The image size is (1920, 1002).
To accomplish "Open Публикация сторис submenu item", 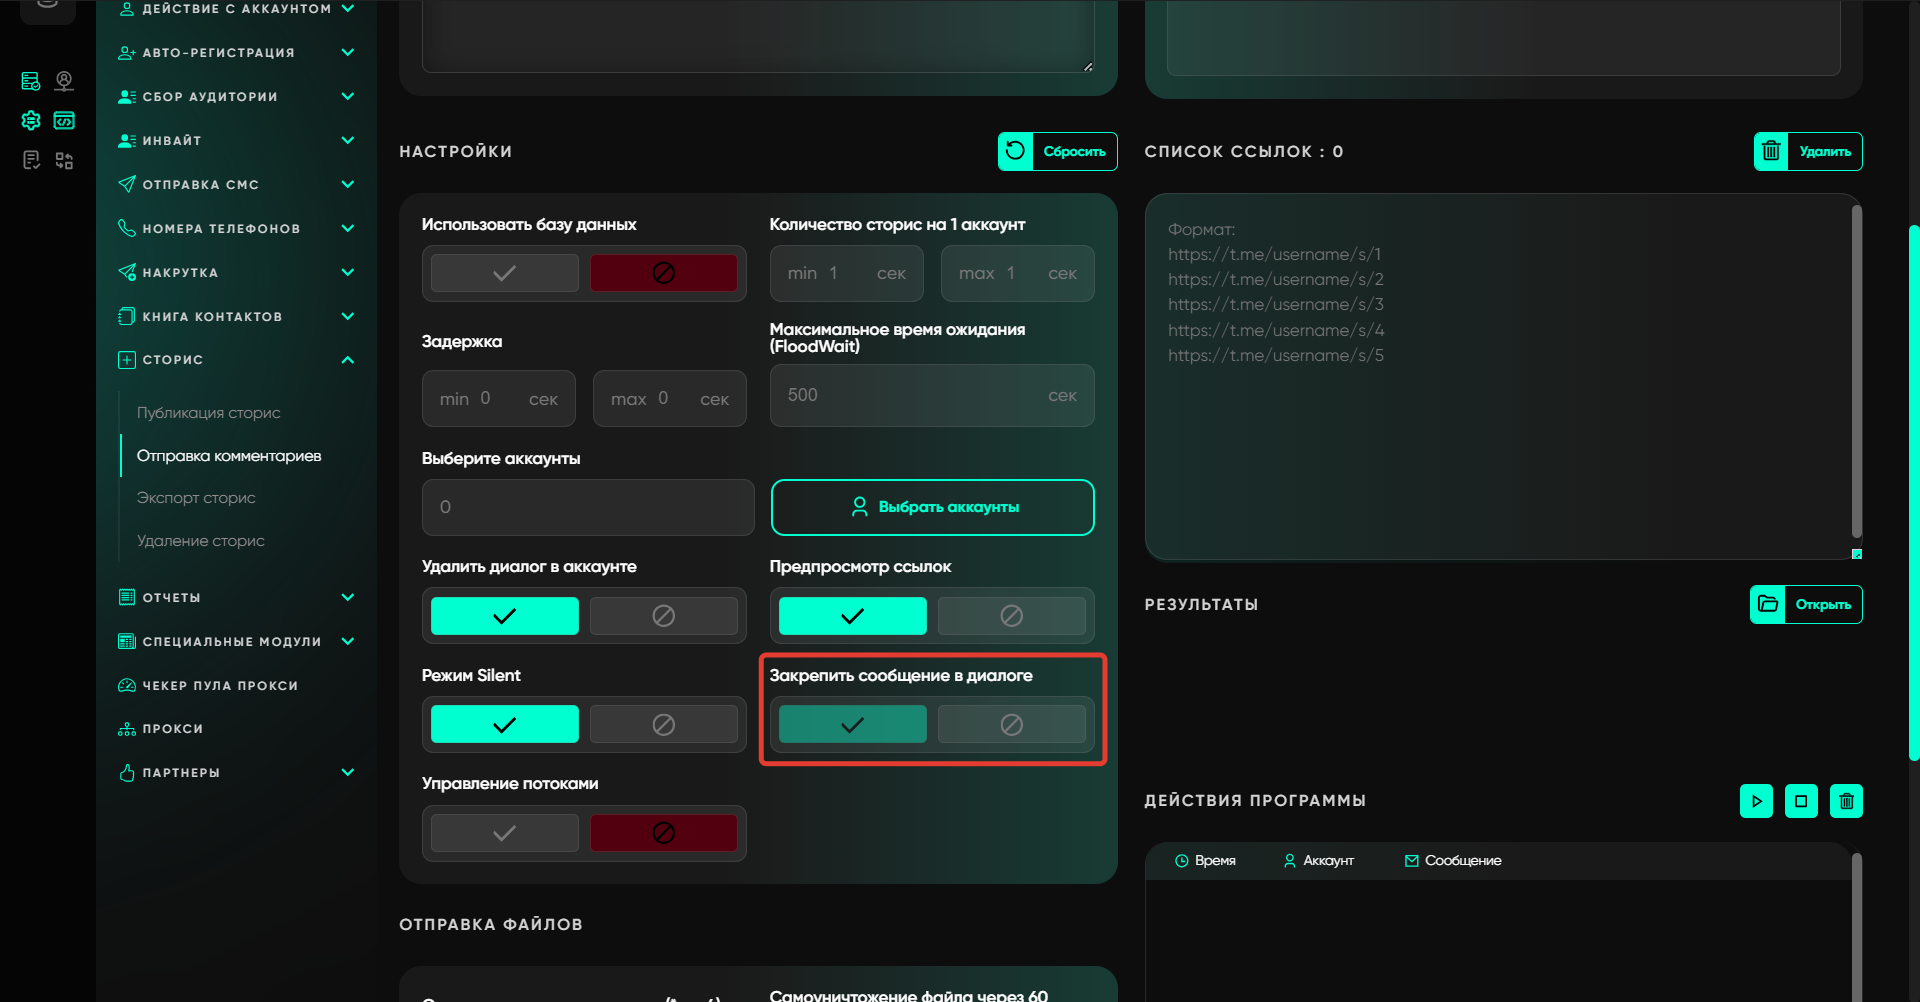I will click(209, 413).
